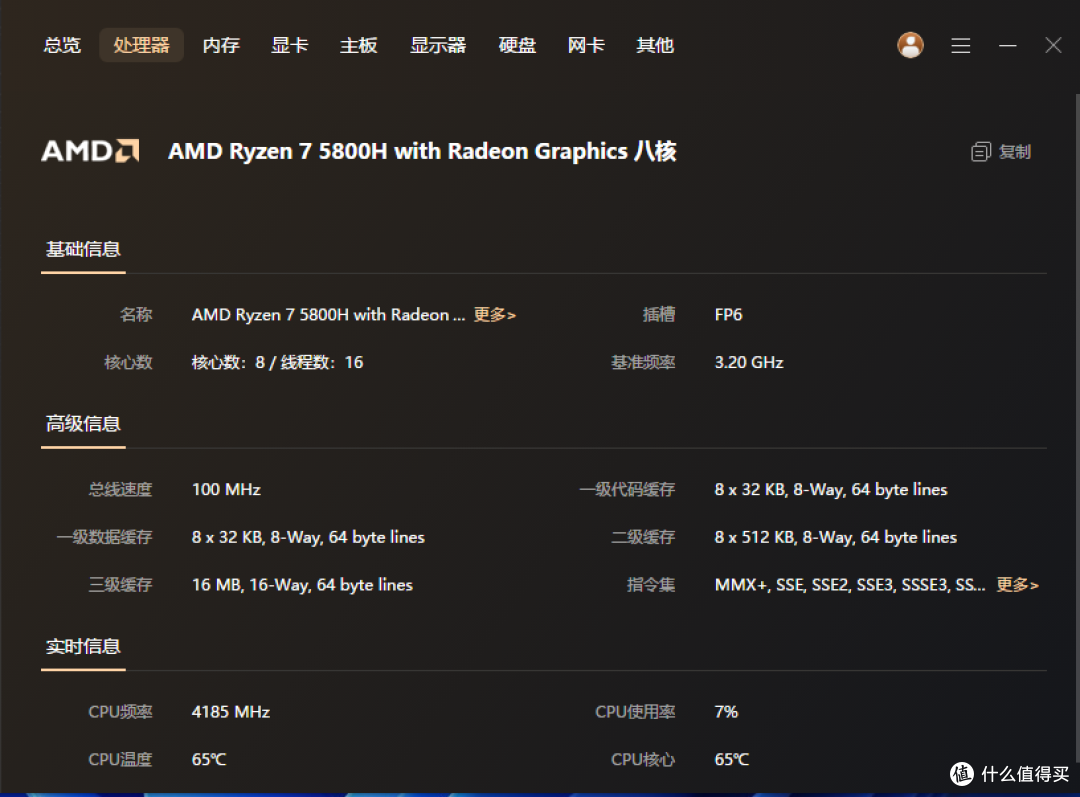Select CPU frequency value 4185 MHz
This screenshot has height=797, width=1080.
pyautogui.click(x=231, y=712)
